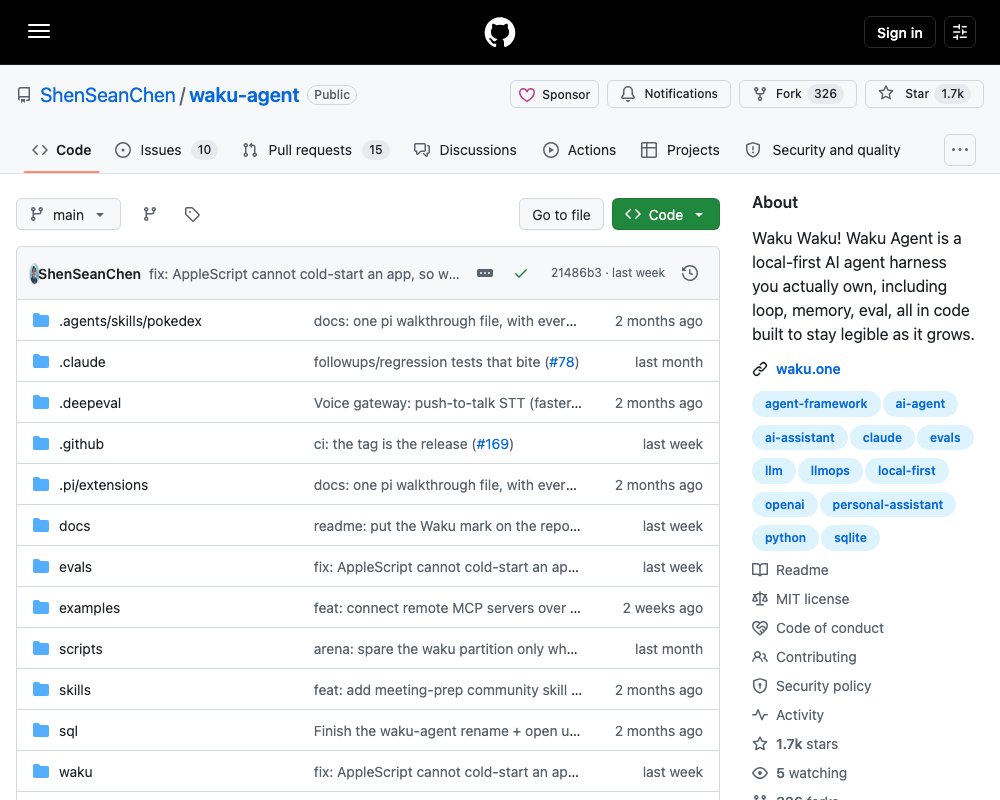Open the waku folder
The height and width of the screenshot is (800, 1000).
click(x=75, y=772)
